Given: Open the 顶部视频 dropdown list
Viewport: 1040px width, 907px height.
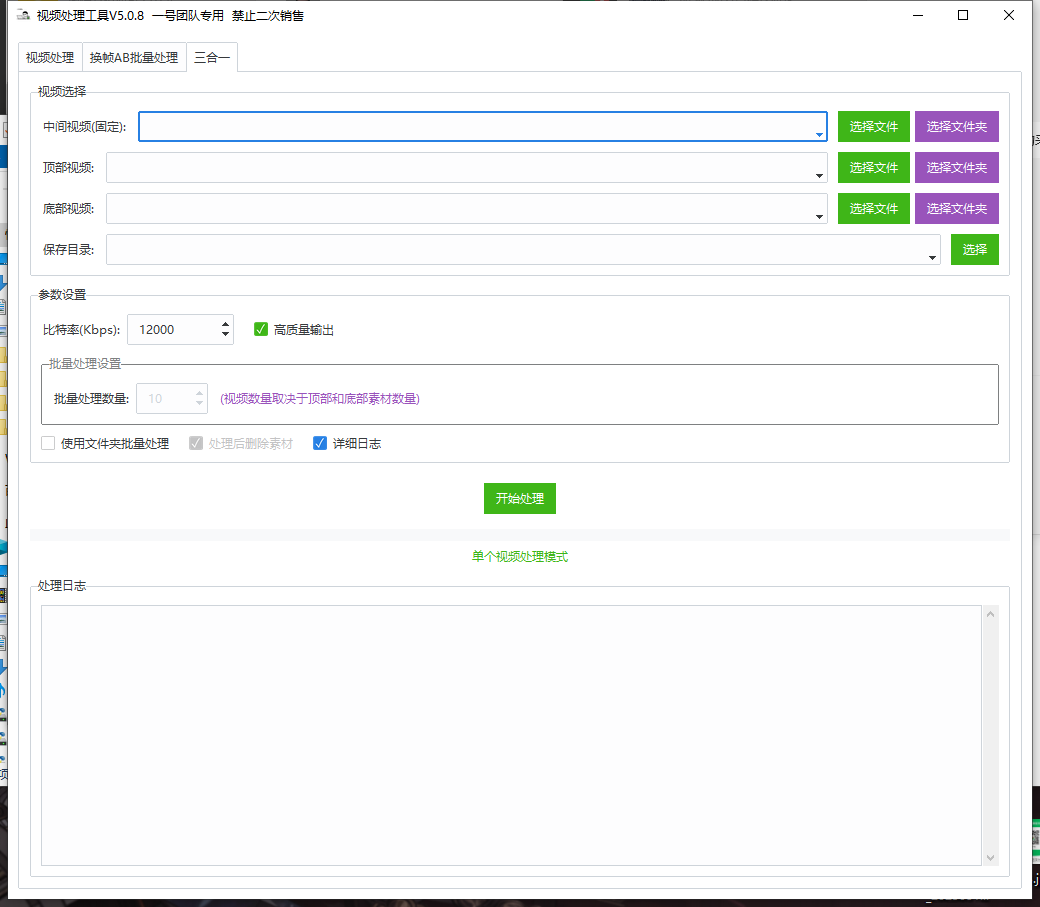Looking at the screenshot, I should tap(820, 175).
